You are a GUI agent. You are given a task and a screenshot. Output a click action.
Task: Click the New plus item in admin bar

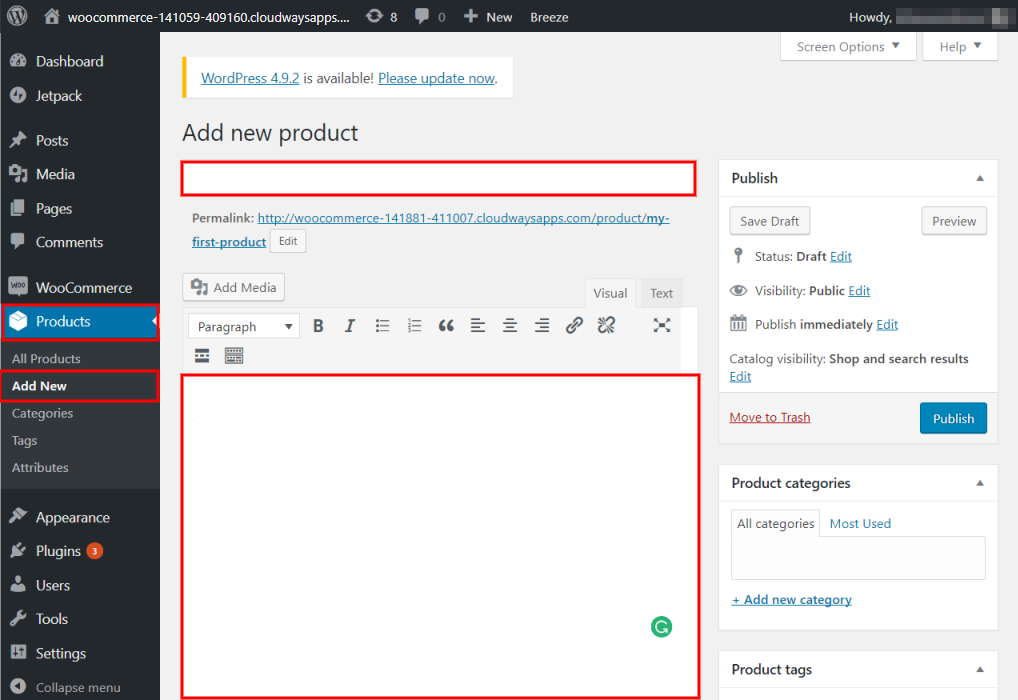(x=488, y=17)
